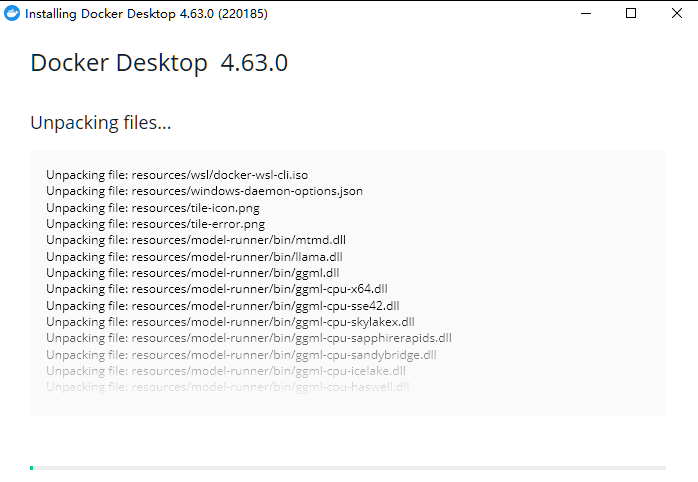Close the Docker Desktop installer window
The width and height of the screenshot is (698, 482).
click(x=675, y=14)
